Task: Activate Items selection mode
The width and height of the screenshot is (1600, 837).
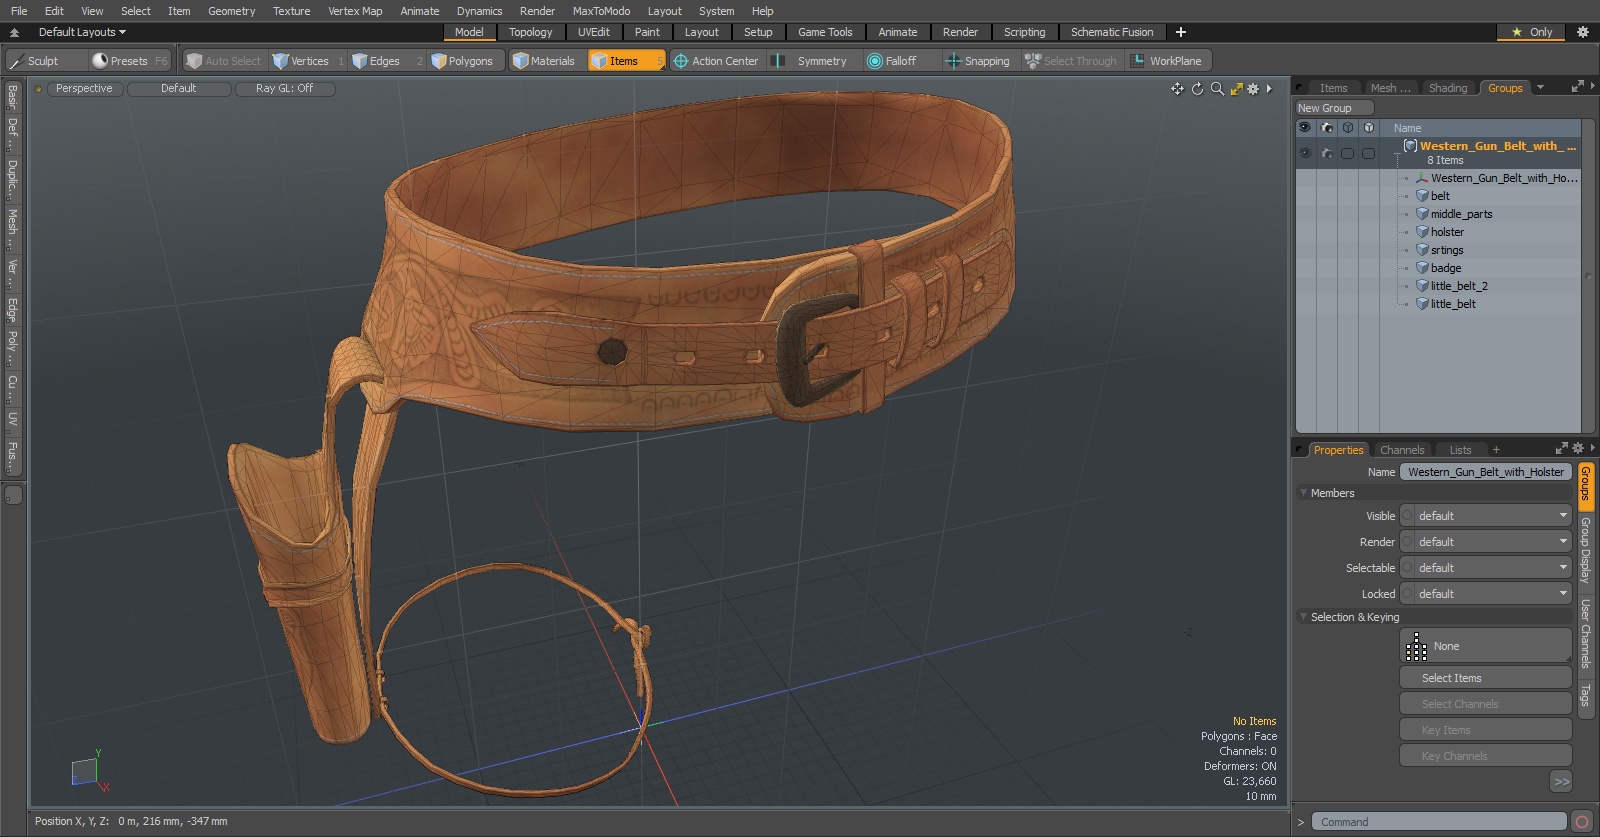Action: tap(626, 61)
